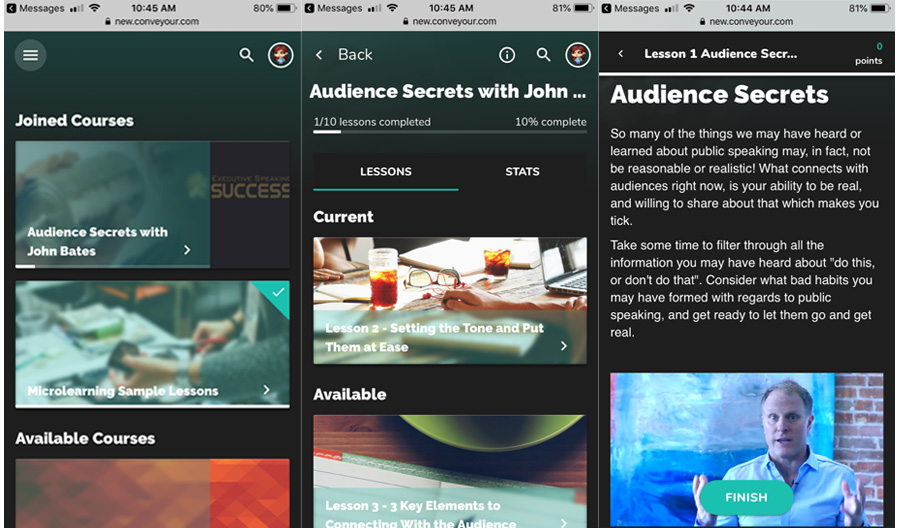Screen dimensions: 900x528
Task: Tap "1/10 lessons completed" text
Action: pos(372,122)
